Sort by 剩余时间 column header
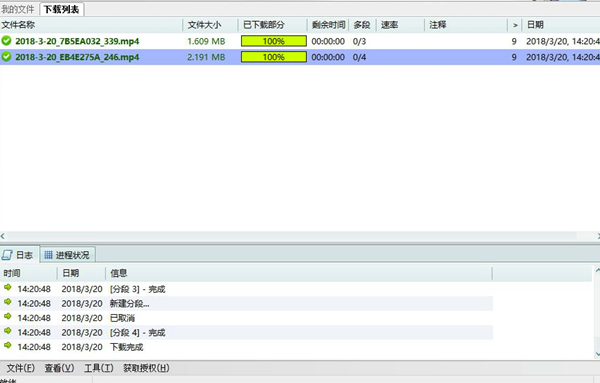600x383 pixels. click(x=328, y=25)
